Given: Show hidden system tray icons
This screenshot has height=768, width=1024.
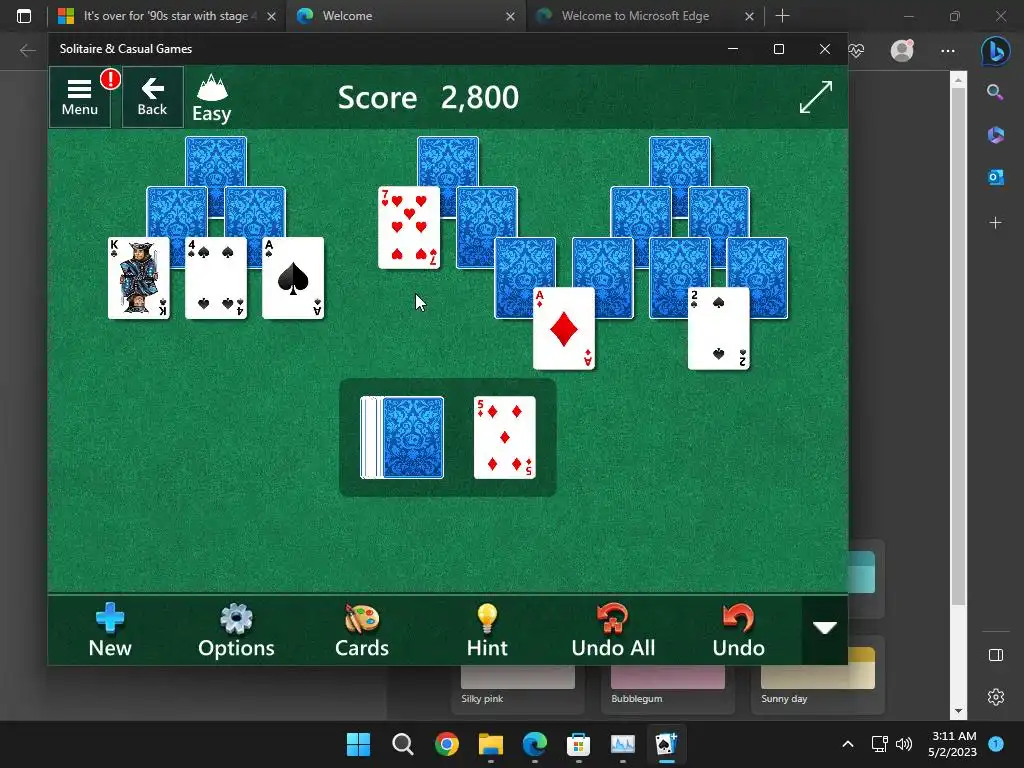Looking at the screenshot, I should tap(848, 744).
